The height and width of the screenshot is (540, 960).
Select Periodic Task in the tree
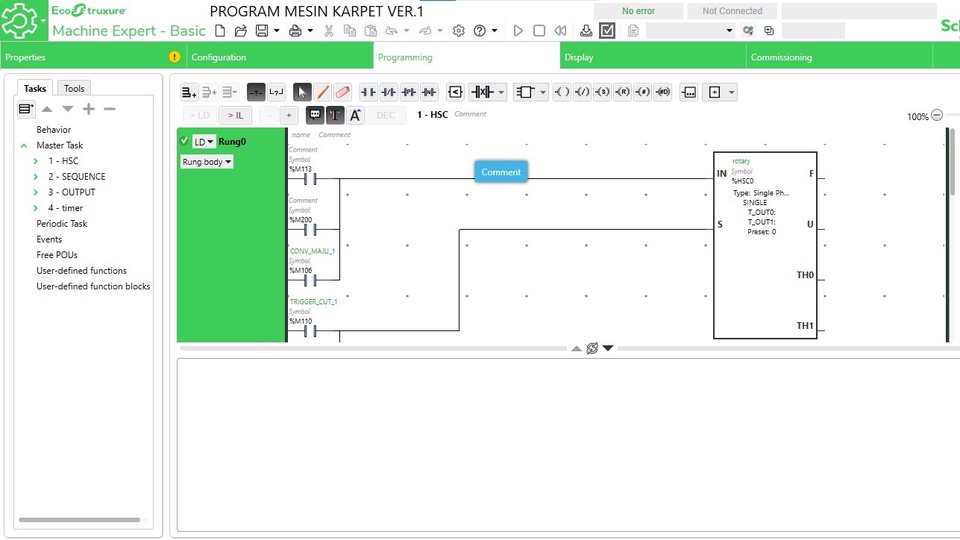pos(62,224)
